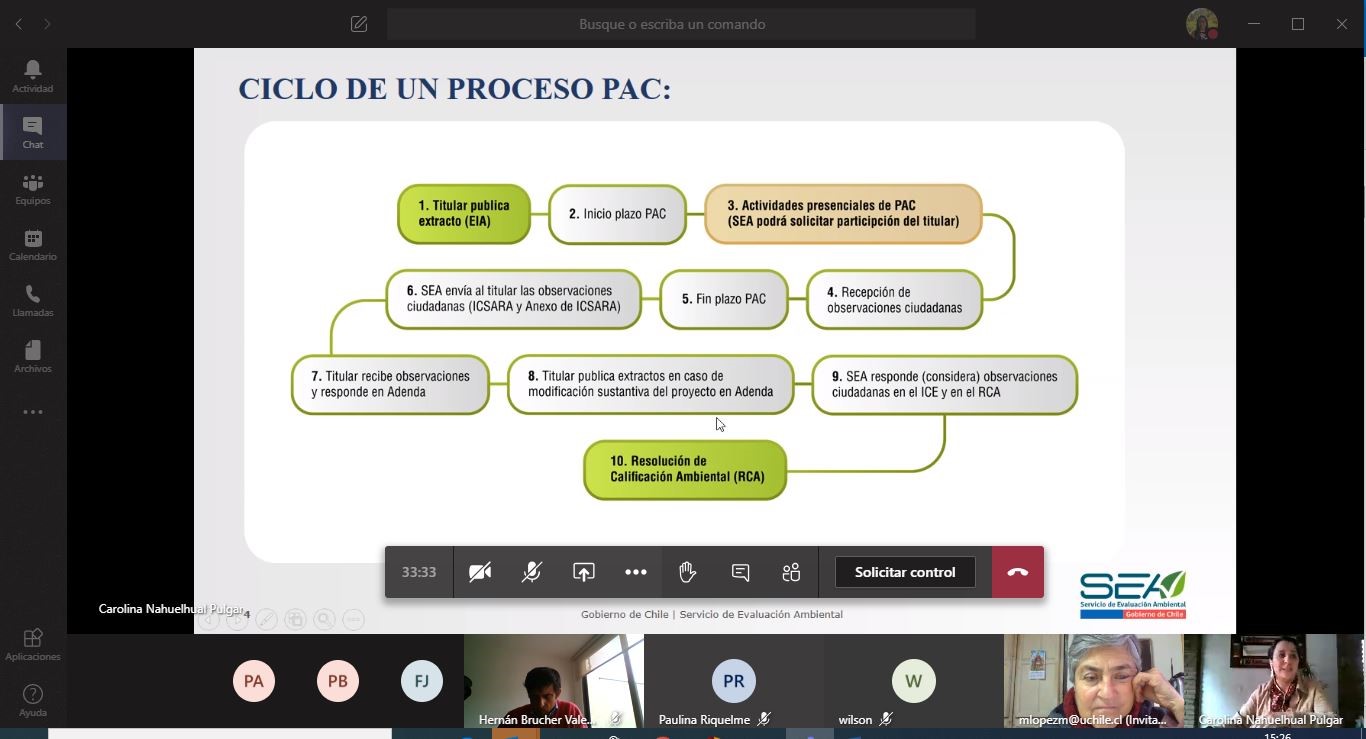Open the Equipos section

pyautogui.click(x=33, y=188)
